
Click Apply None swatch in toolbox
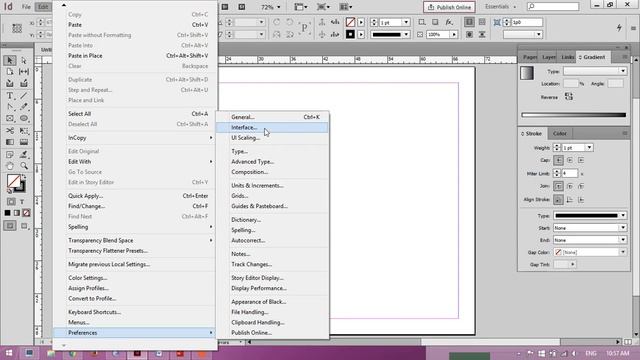coord(27,213)
